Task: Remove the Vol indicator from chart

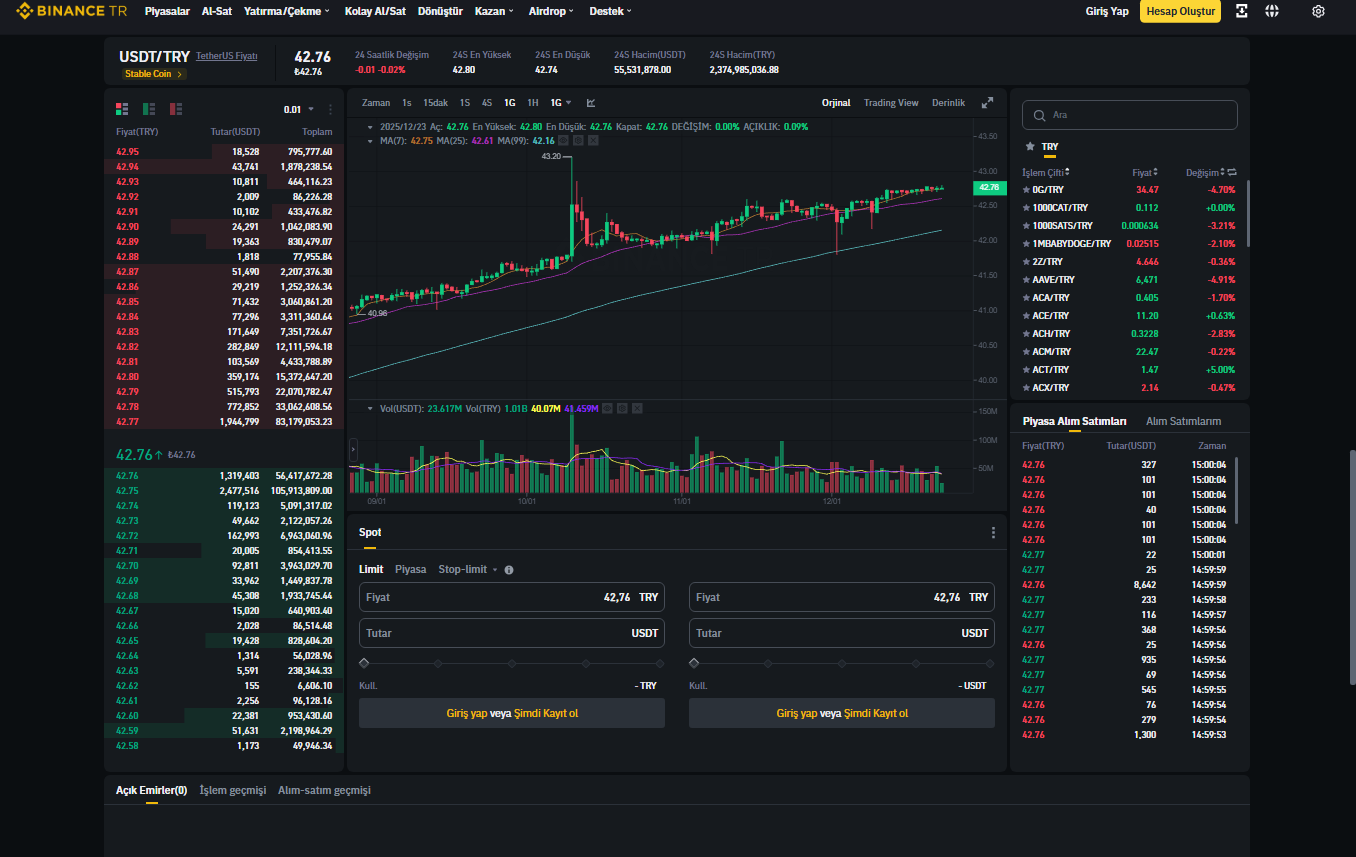Action: pos(637,408)
